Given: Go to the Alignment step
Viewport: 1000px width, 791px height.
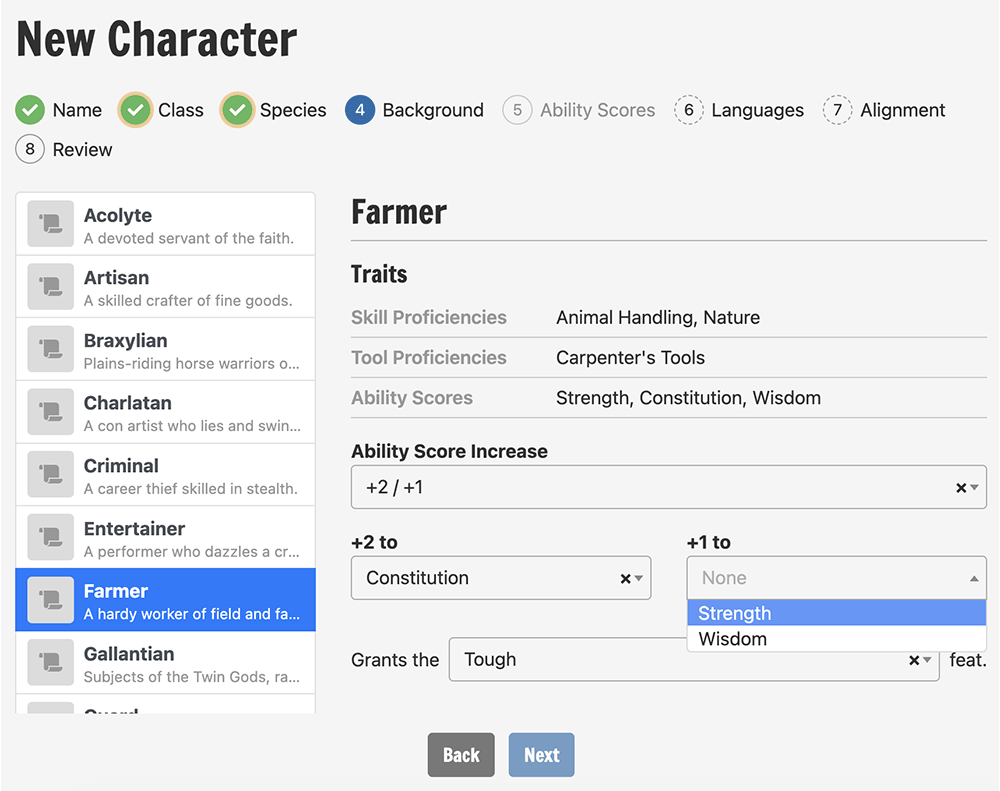Looking at the screenshot, I should (902, 110).
